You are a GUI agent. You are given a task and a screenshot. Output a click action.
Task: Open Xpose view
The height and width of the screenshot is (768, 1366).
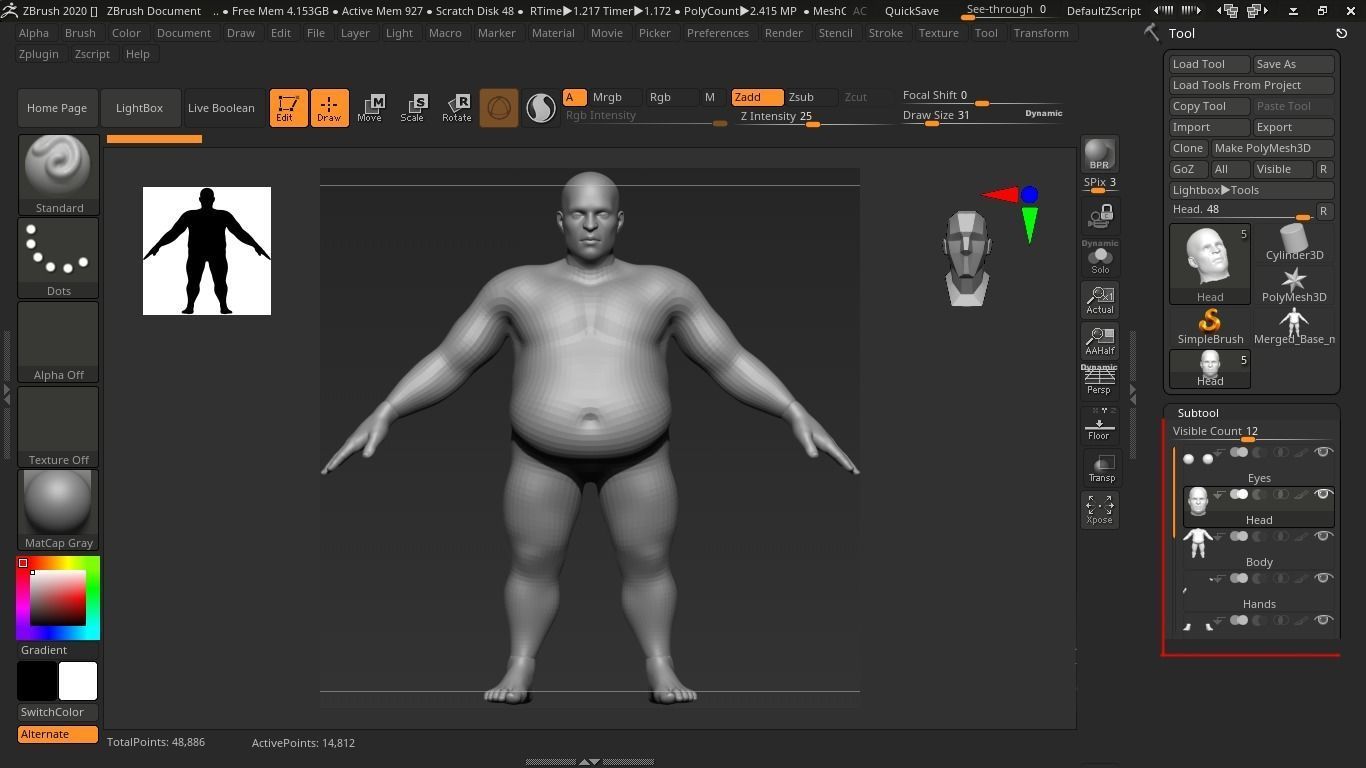(1099, 509)
